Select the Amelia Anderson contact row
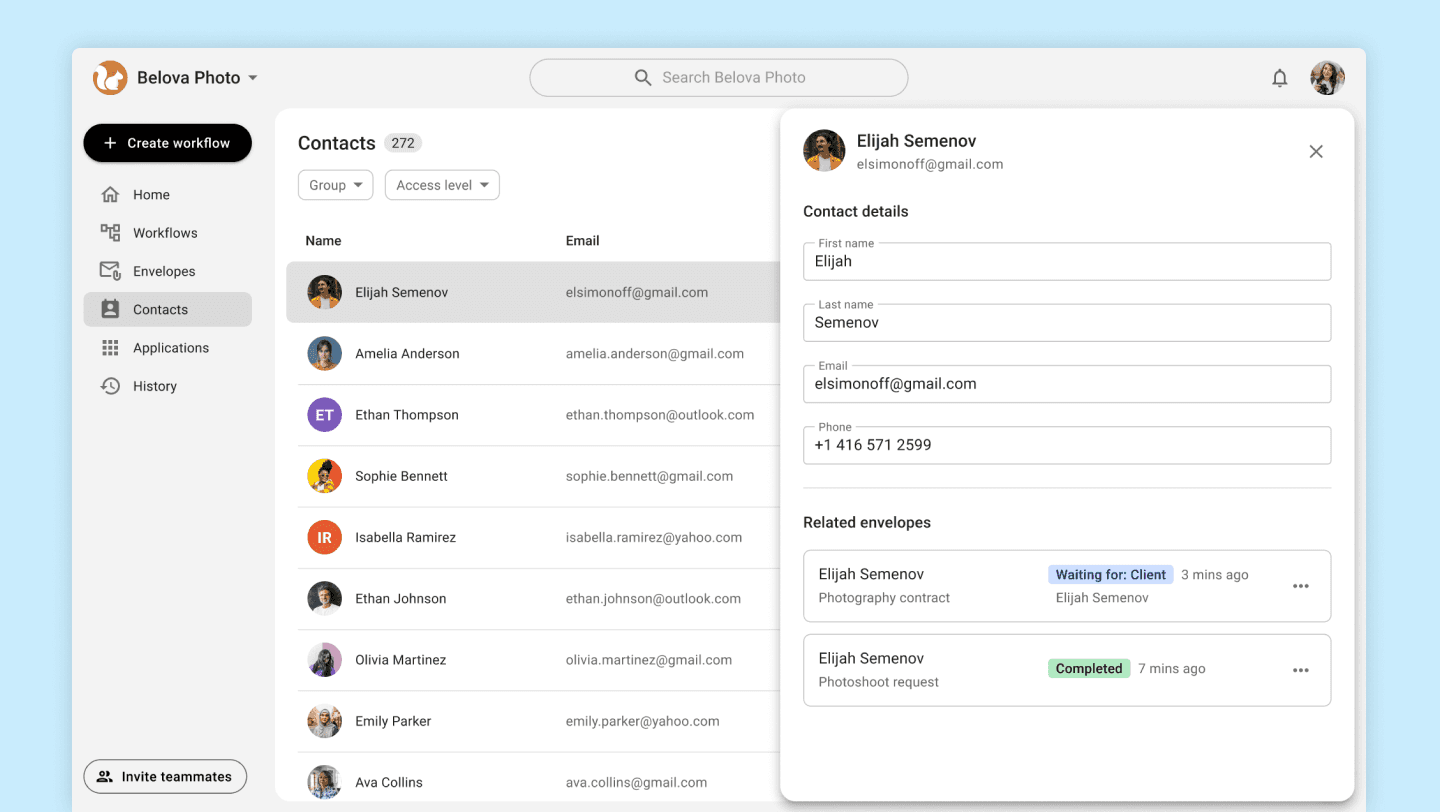 [x=539, y=354]
